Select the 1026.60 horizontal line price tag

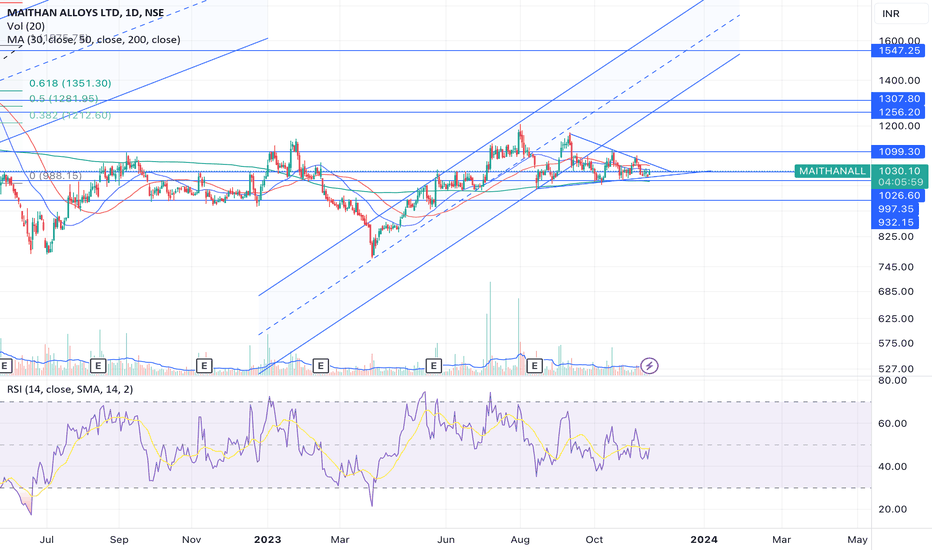[x=899, y=196]
